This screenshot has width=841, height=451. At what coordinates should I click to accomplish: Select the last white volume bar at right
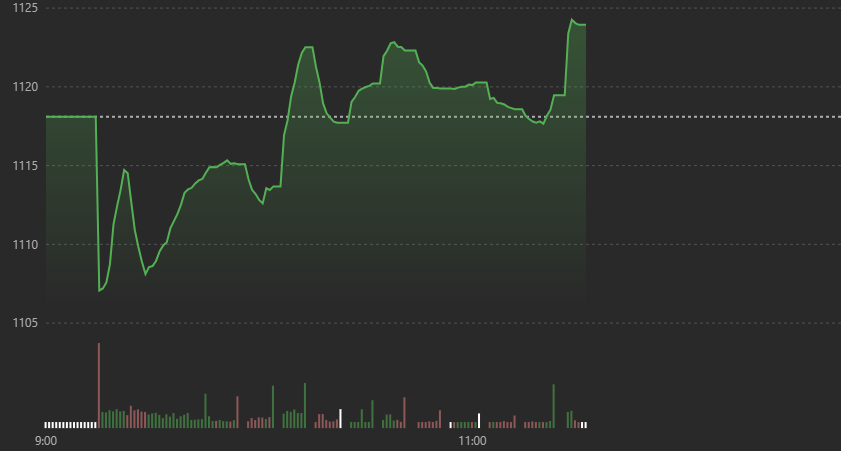(x=585, y=424)
